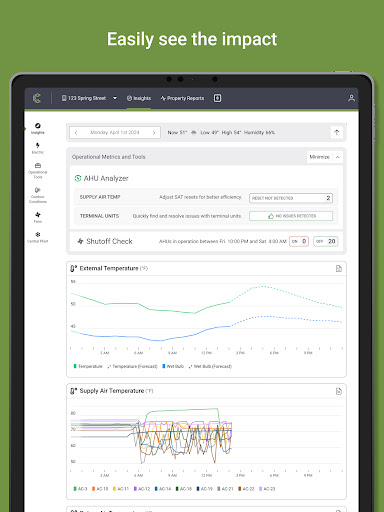Open the user profile icon
Image resolution: width=384 pixels, height=512 pixels.
click(x=351, y=98)
